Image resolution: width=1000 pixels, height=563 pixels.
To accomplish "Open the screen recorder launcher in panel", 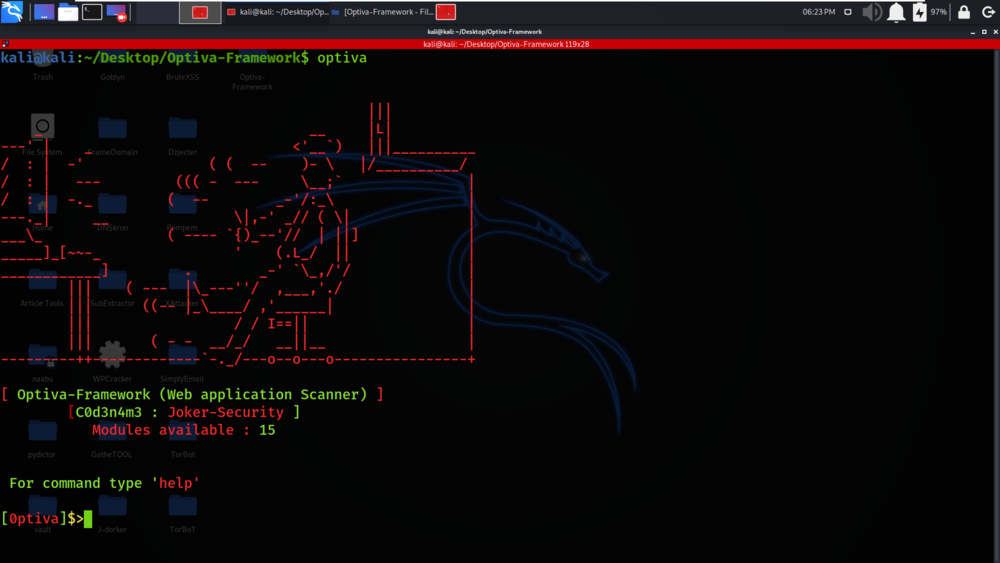I will coord(116,12).
